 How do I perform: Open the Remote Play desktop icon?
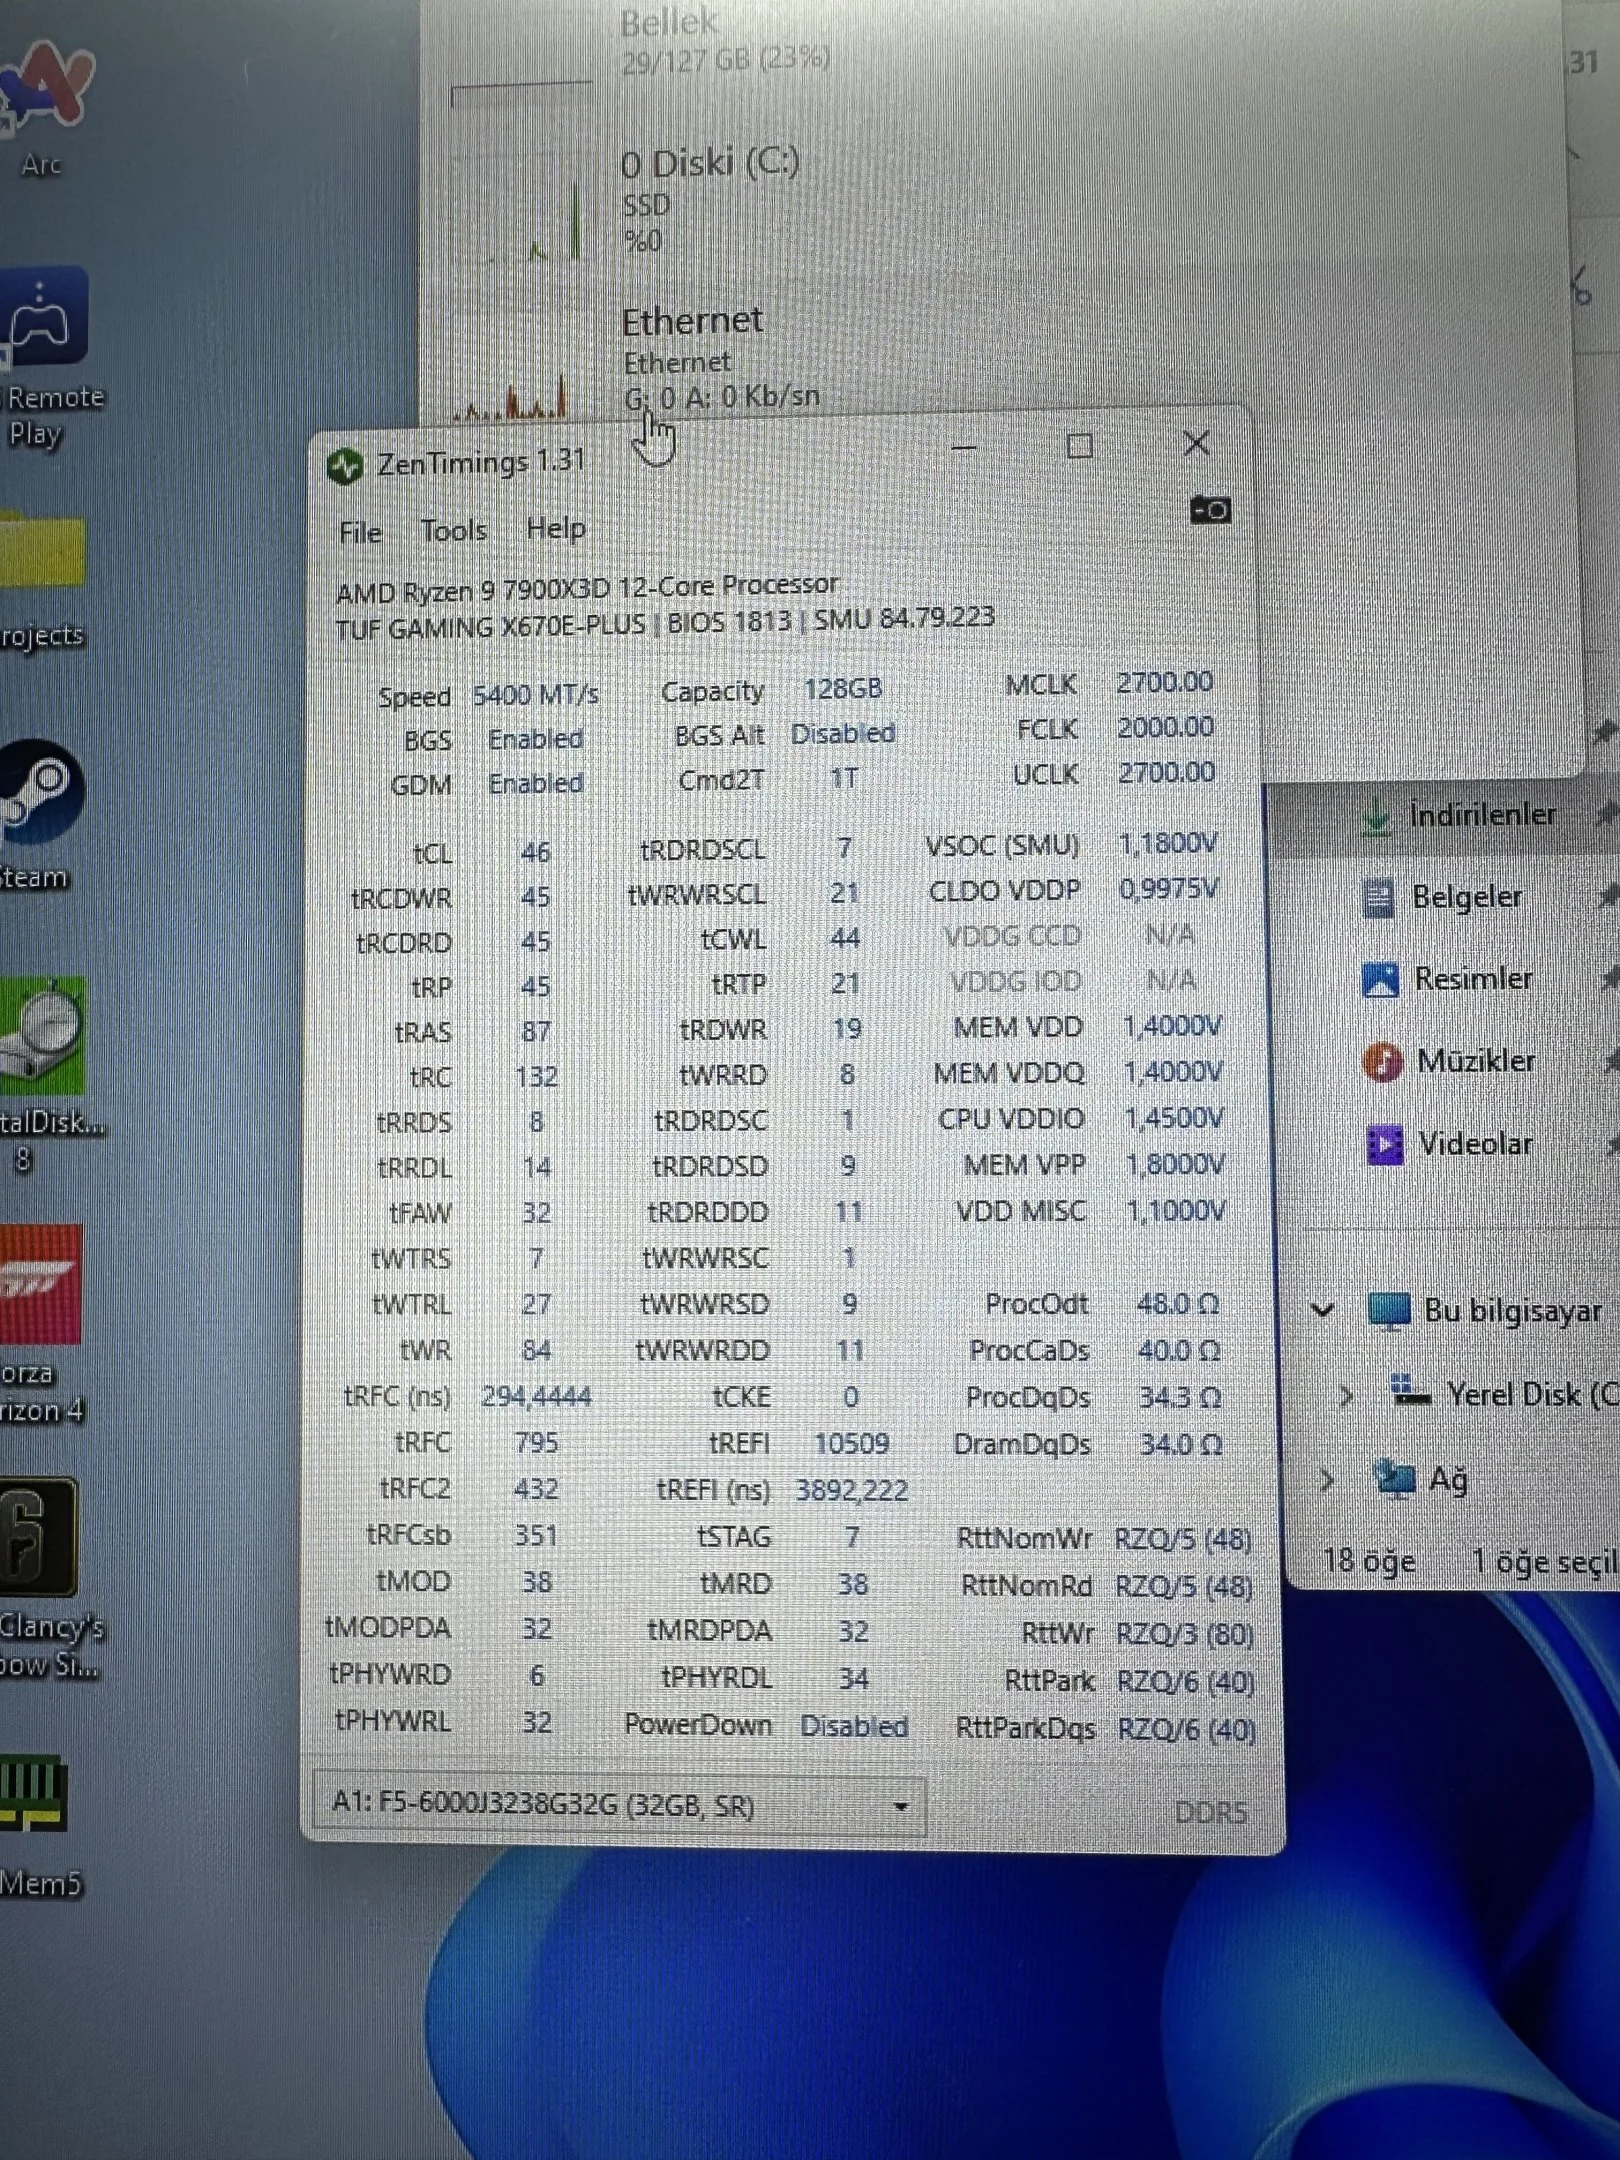tap(46, 360)
